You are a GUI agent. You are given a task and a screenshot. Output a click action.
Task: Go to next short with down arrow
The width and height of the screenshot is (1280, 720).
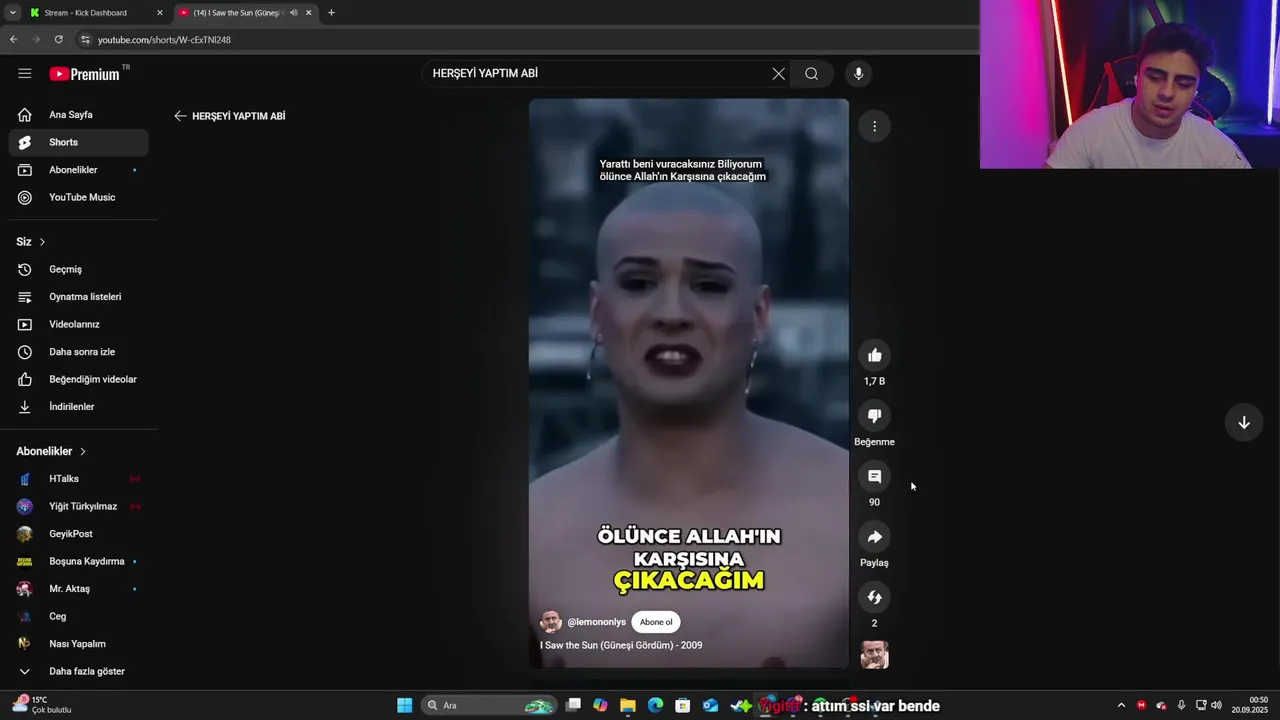(x=1244, y=422)
